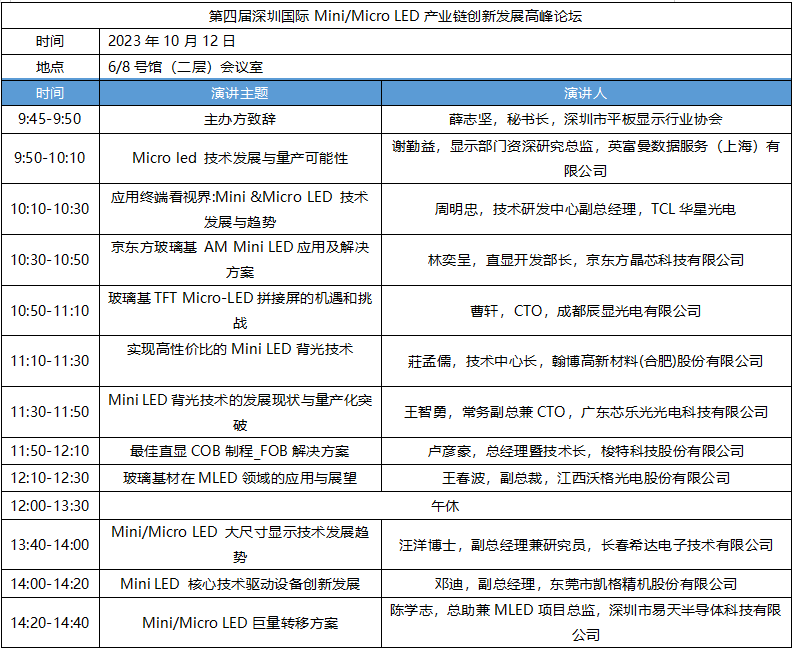
Task: Click speaker 谢勤益 英富曼数据服务
Action: (x=586, y=158)
